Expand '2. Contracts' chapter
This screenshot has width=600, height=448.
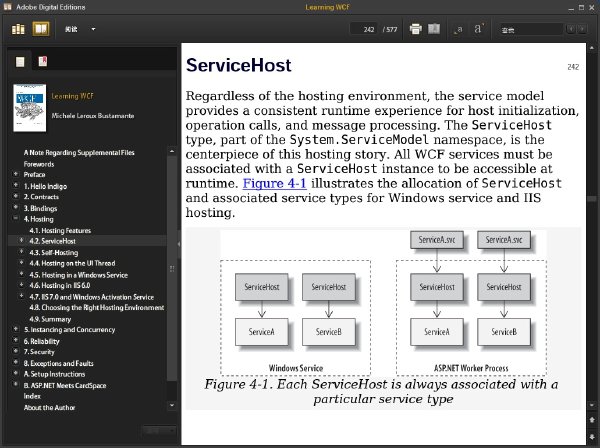click(16, 196)
